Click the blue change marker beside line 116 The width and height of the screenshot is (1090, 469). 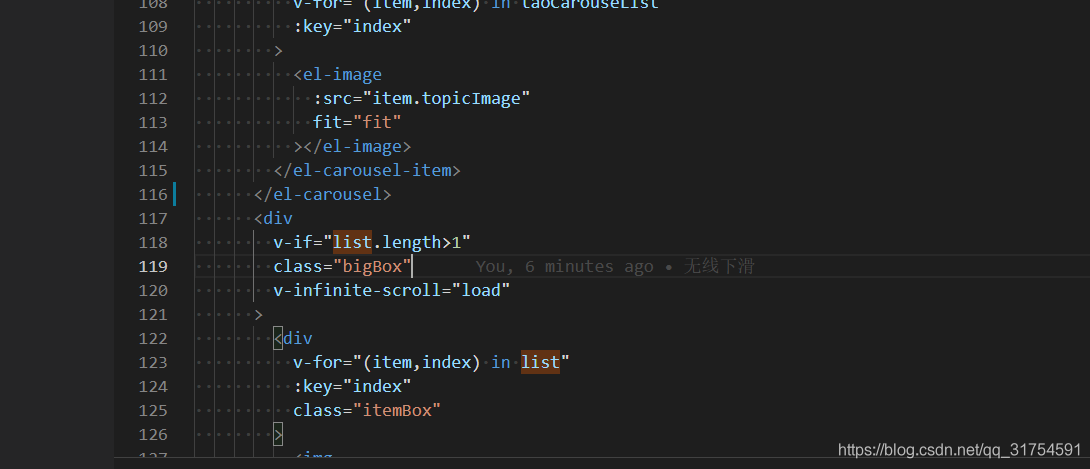pos(175,194)
